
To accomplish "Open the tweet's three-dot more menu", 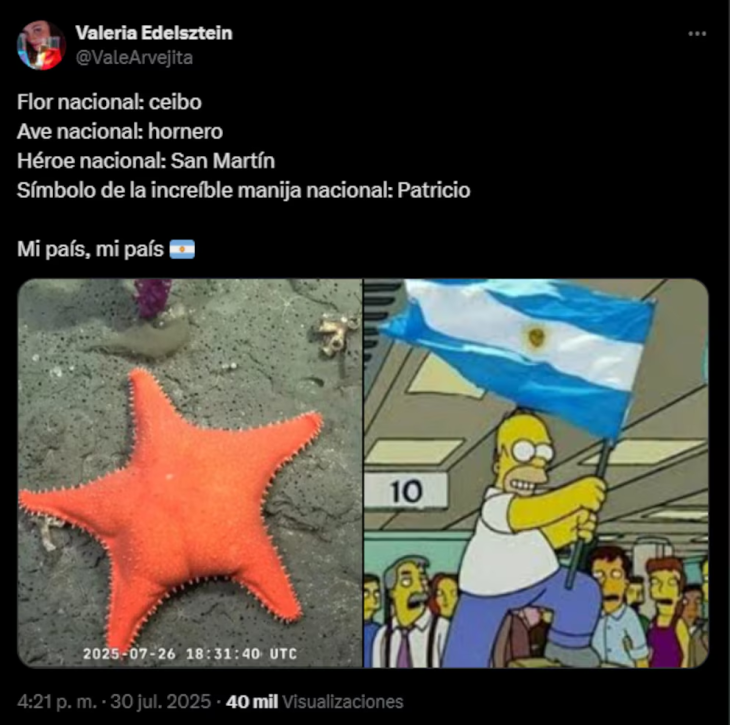I will click(697, 34).
